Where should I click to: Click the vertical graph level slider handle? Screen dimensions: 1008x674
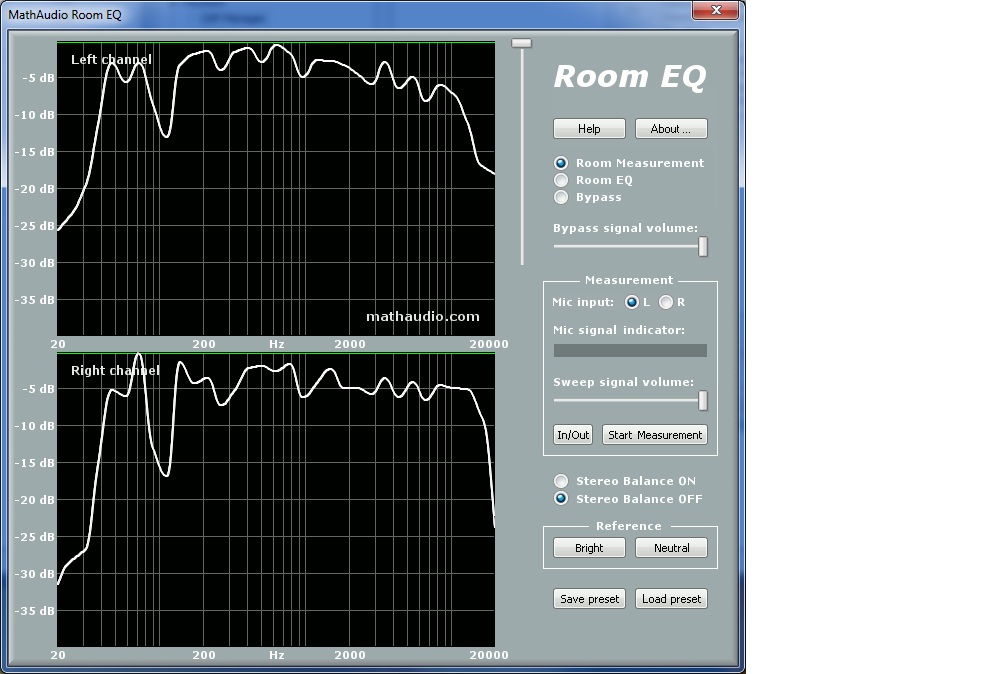(521, 43)
